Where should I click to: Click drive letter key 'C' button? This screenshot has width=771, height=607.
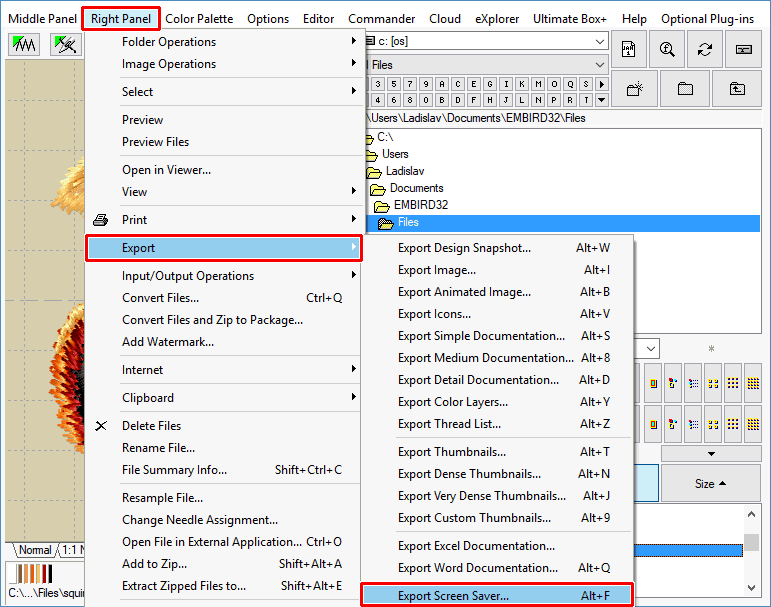(x=458, y=84)
